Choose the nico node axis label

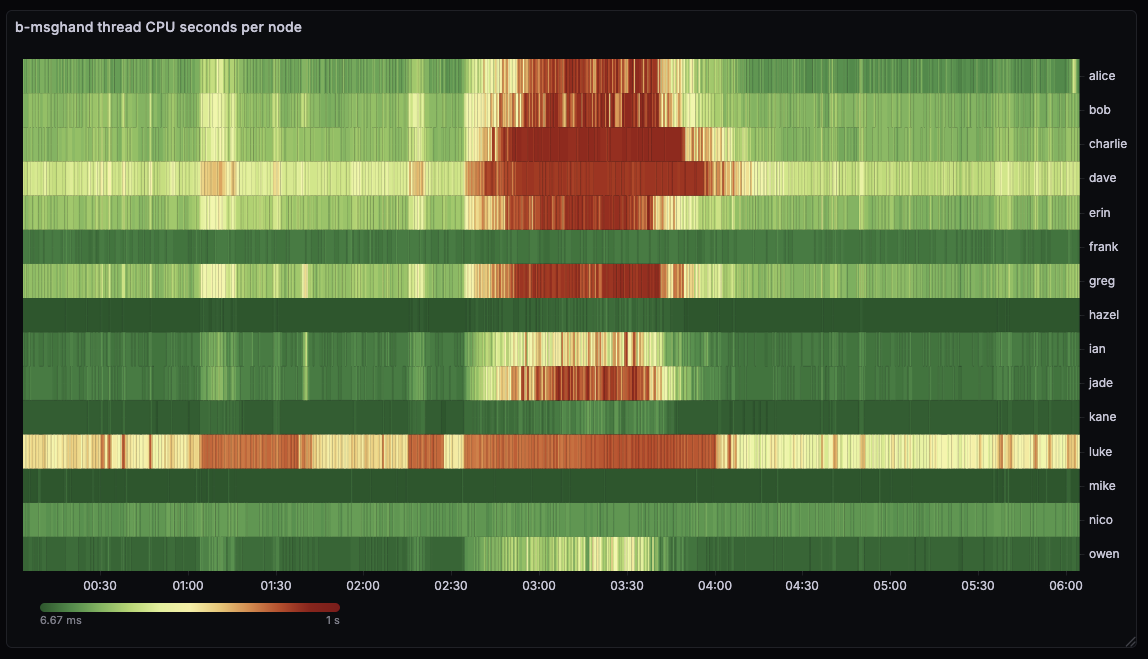click(1101, 520)
